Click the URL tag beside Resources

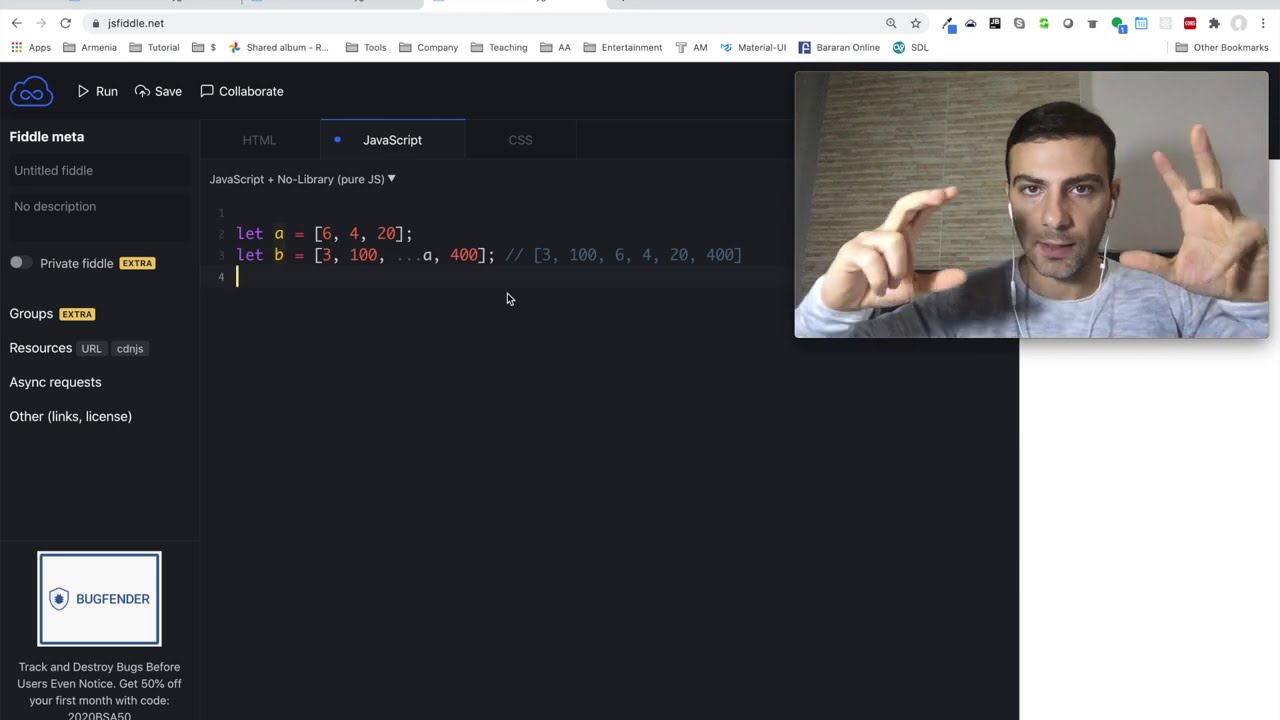coord(91,349)
